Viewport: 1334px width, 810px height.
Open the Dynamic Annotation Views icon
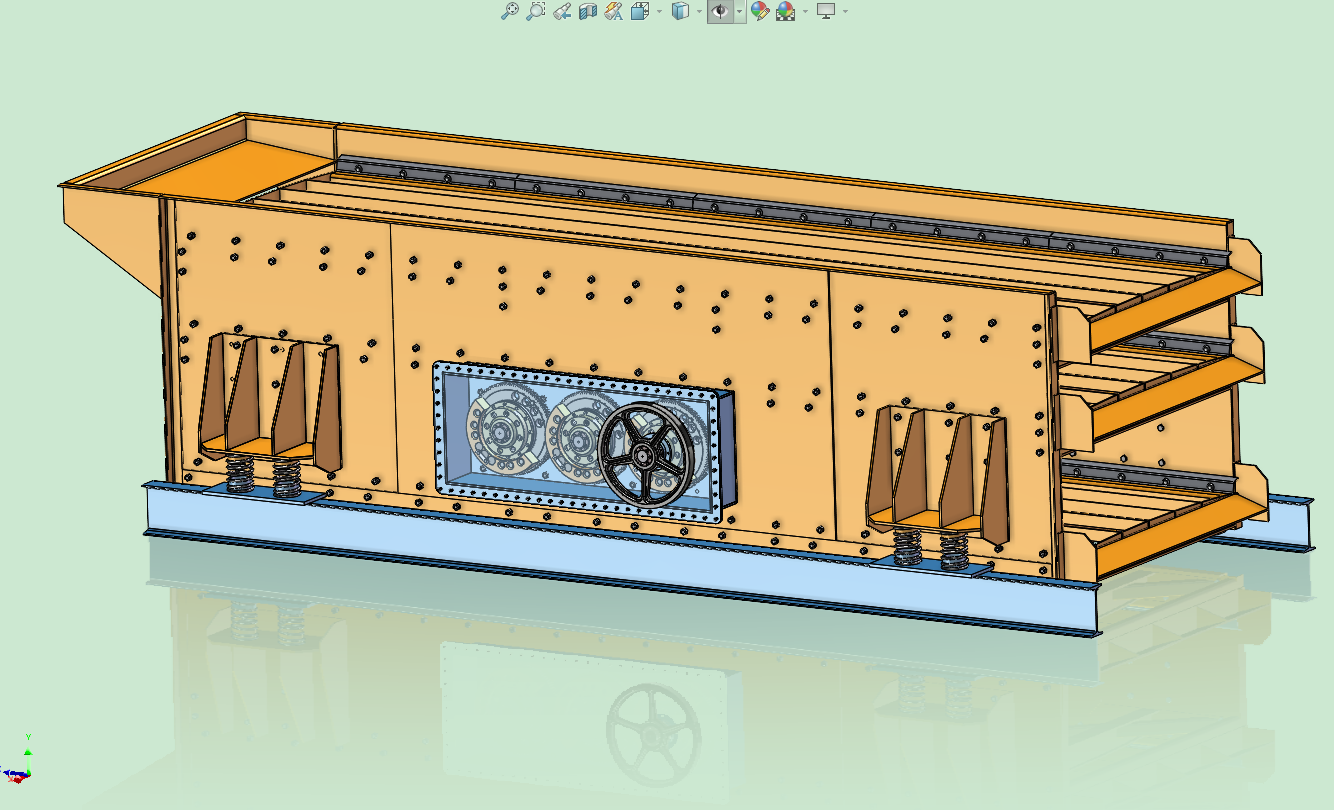click(x=614, y=11)
